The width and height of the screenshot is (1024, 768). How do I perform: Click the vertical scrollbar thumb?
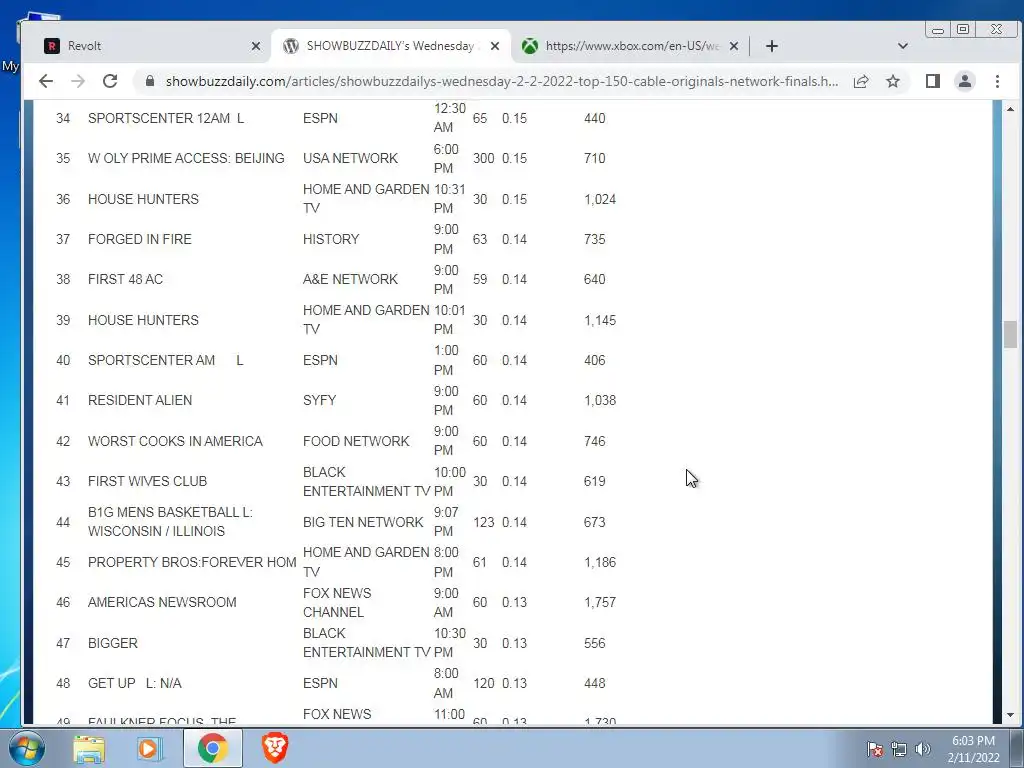1010,334
